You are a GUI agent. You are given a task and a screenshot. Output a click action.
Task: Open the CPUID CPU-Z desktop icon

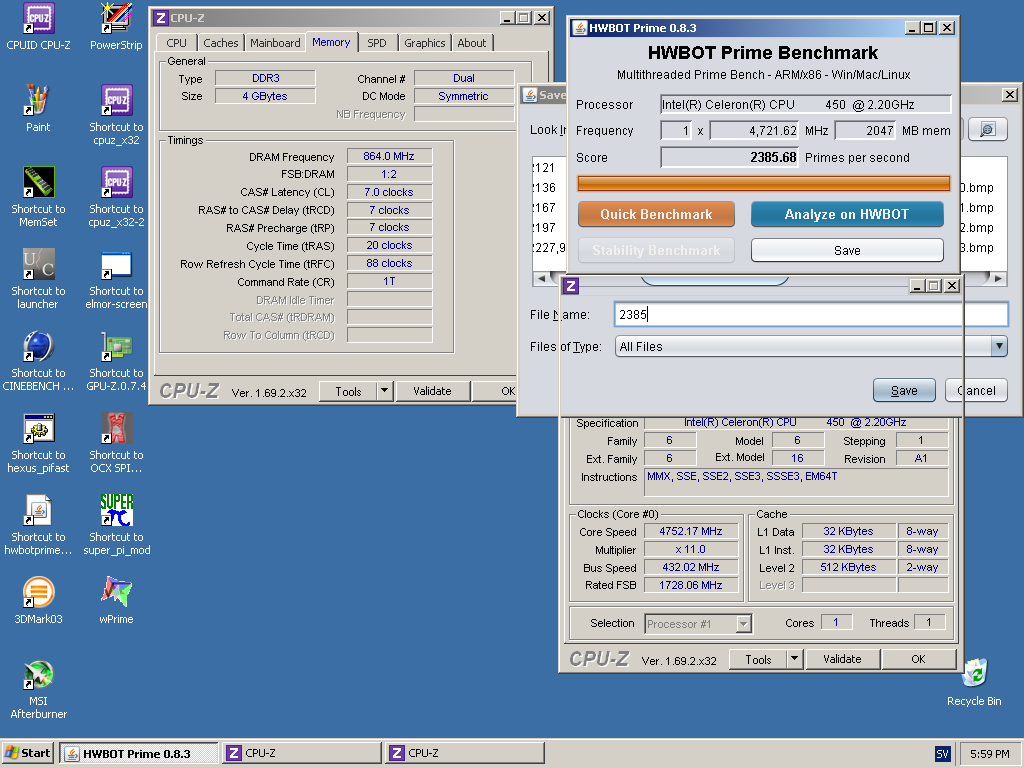[x=38, y=26]
